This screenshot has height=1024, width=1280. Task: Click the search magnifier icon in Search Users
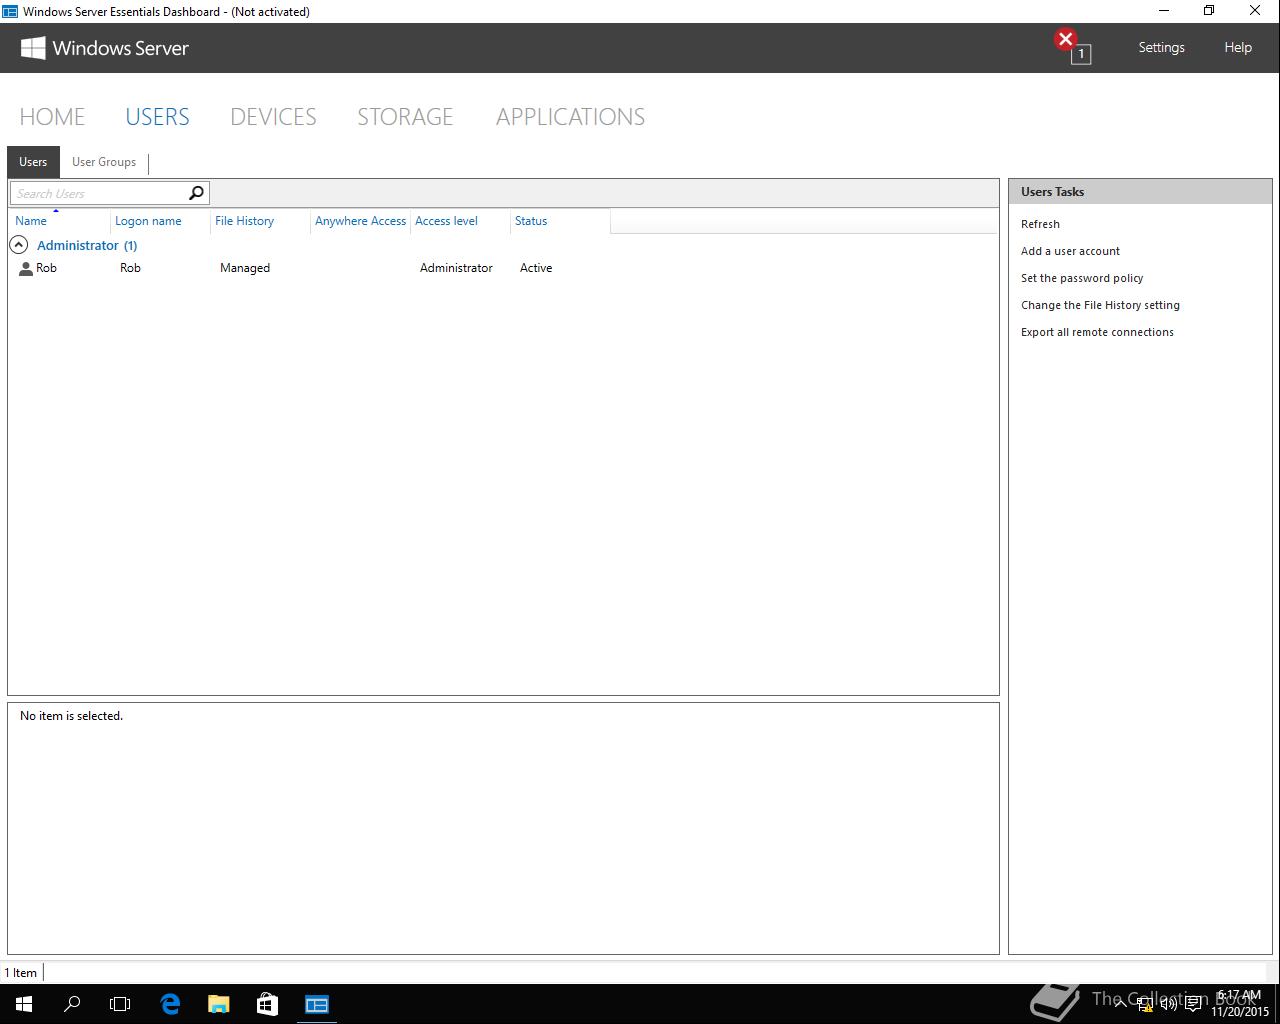[x=196, y=193]
